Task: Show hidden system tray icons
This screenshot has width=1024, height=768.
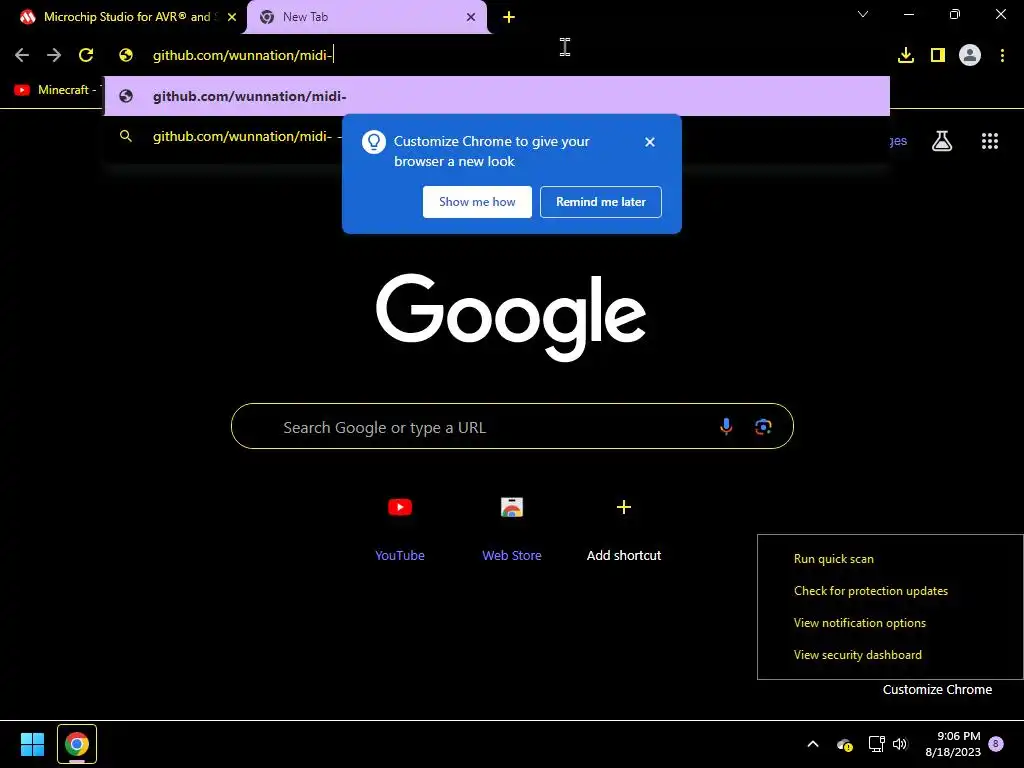Action: [813, 744]
